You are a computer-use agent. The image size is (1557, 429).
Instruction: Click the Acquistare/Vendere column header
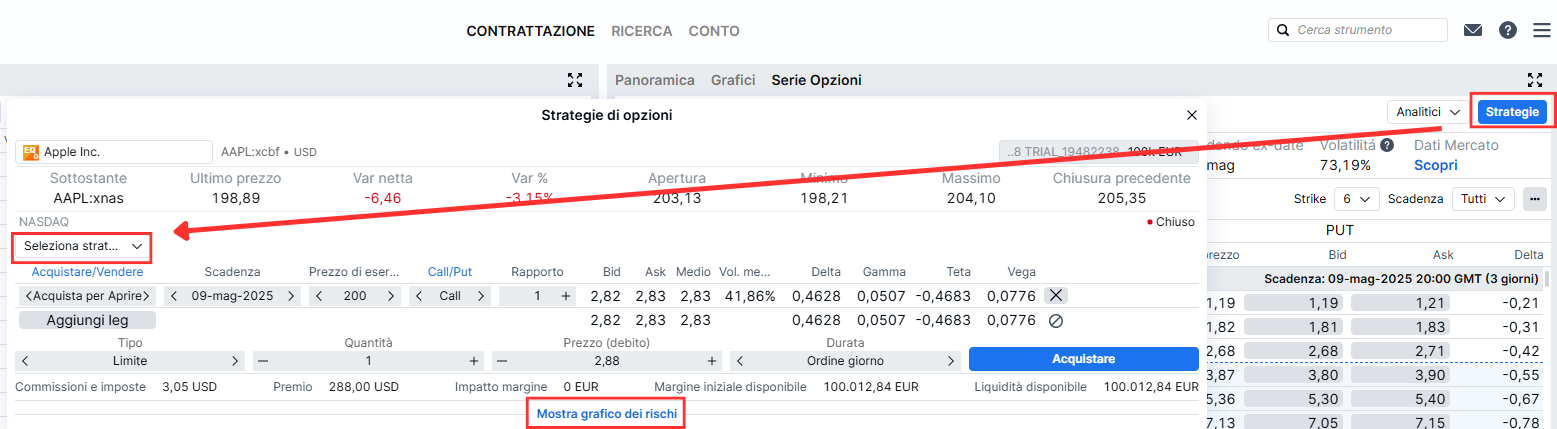[87, 271]
